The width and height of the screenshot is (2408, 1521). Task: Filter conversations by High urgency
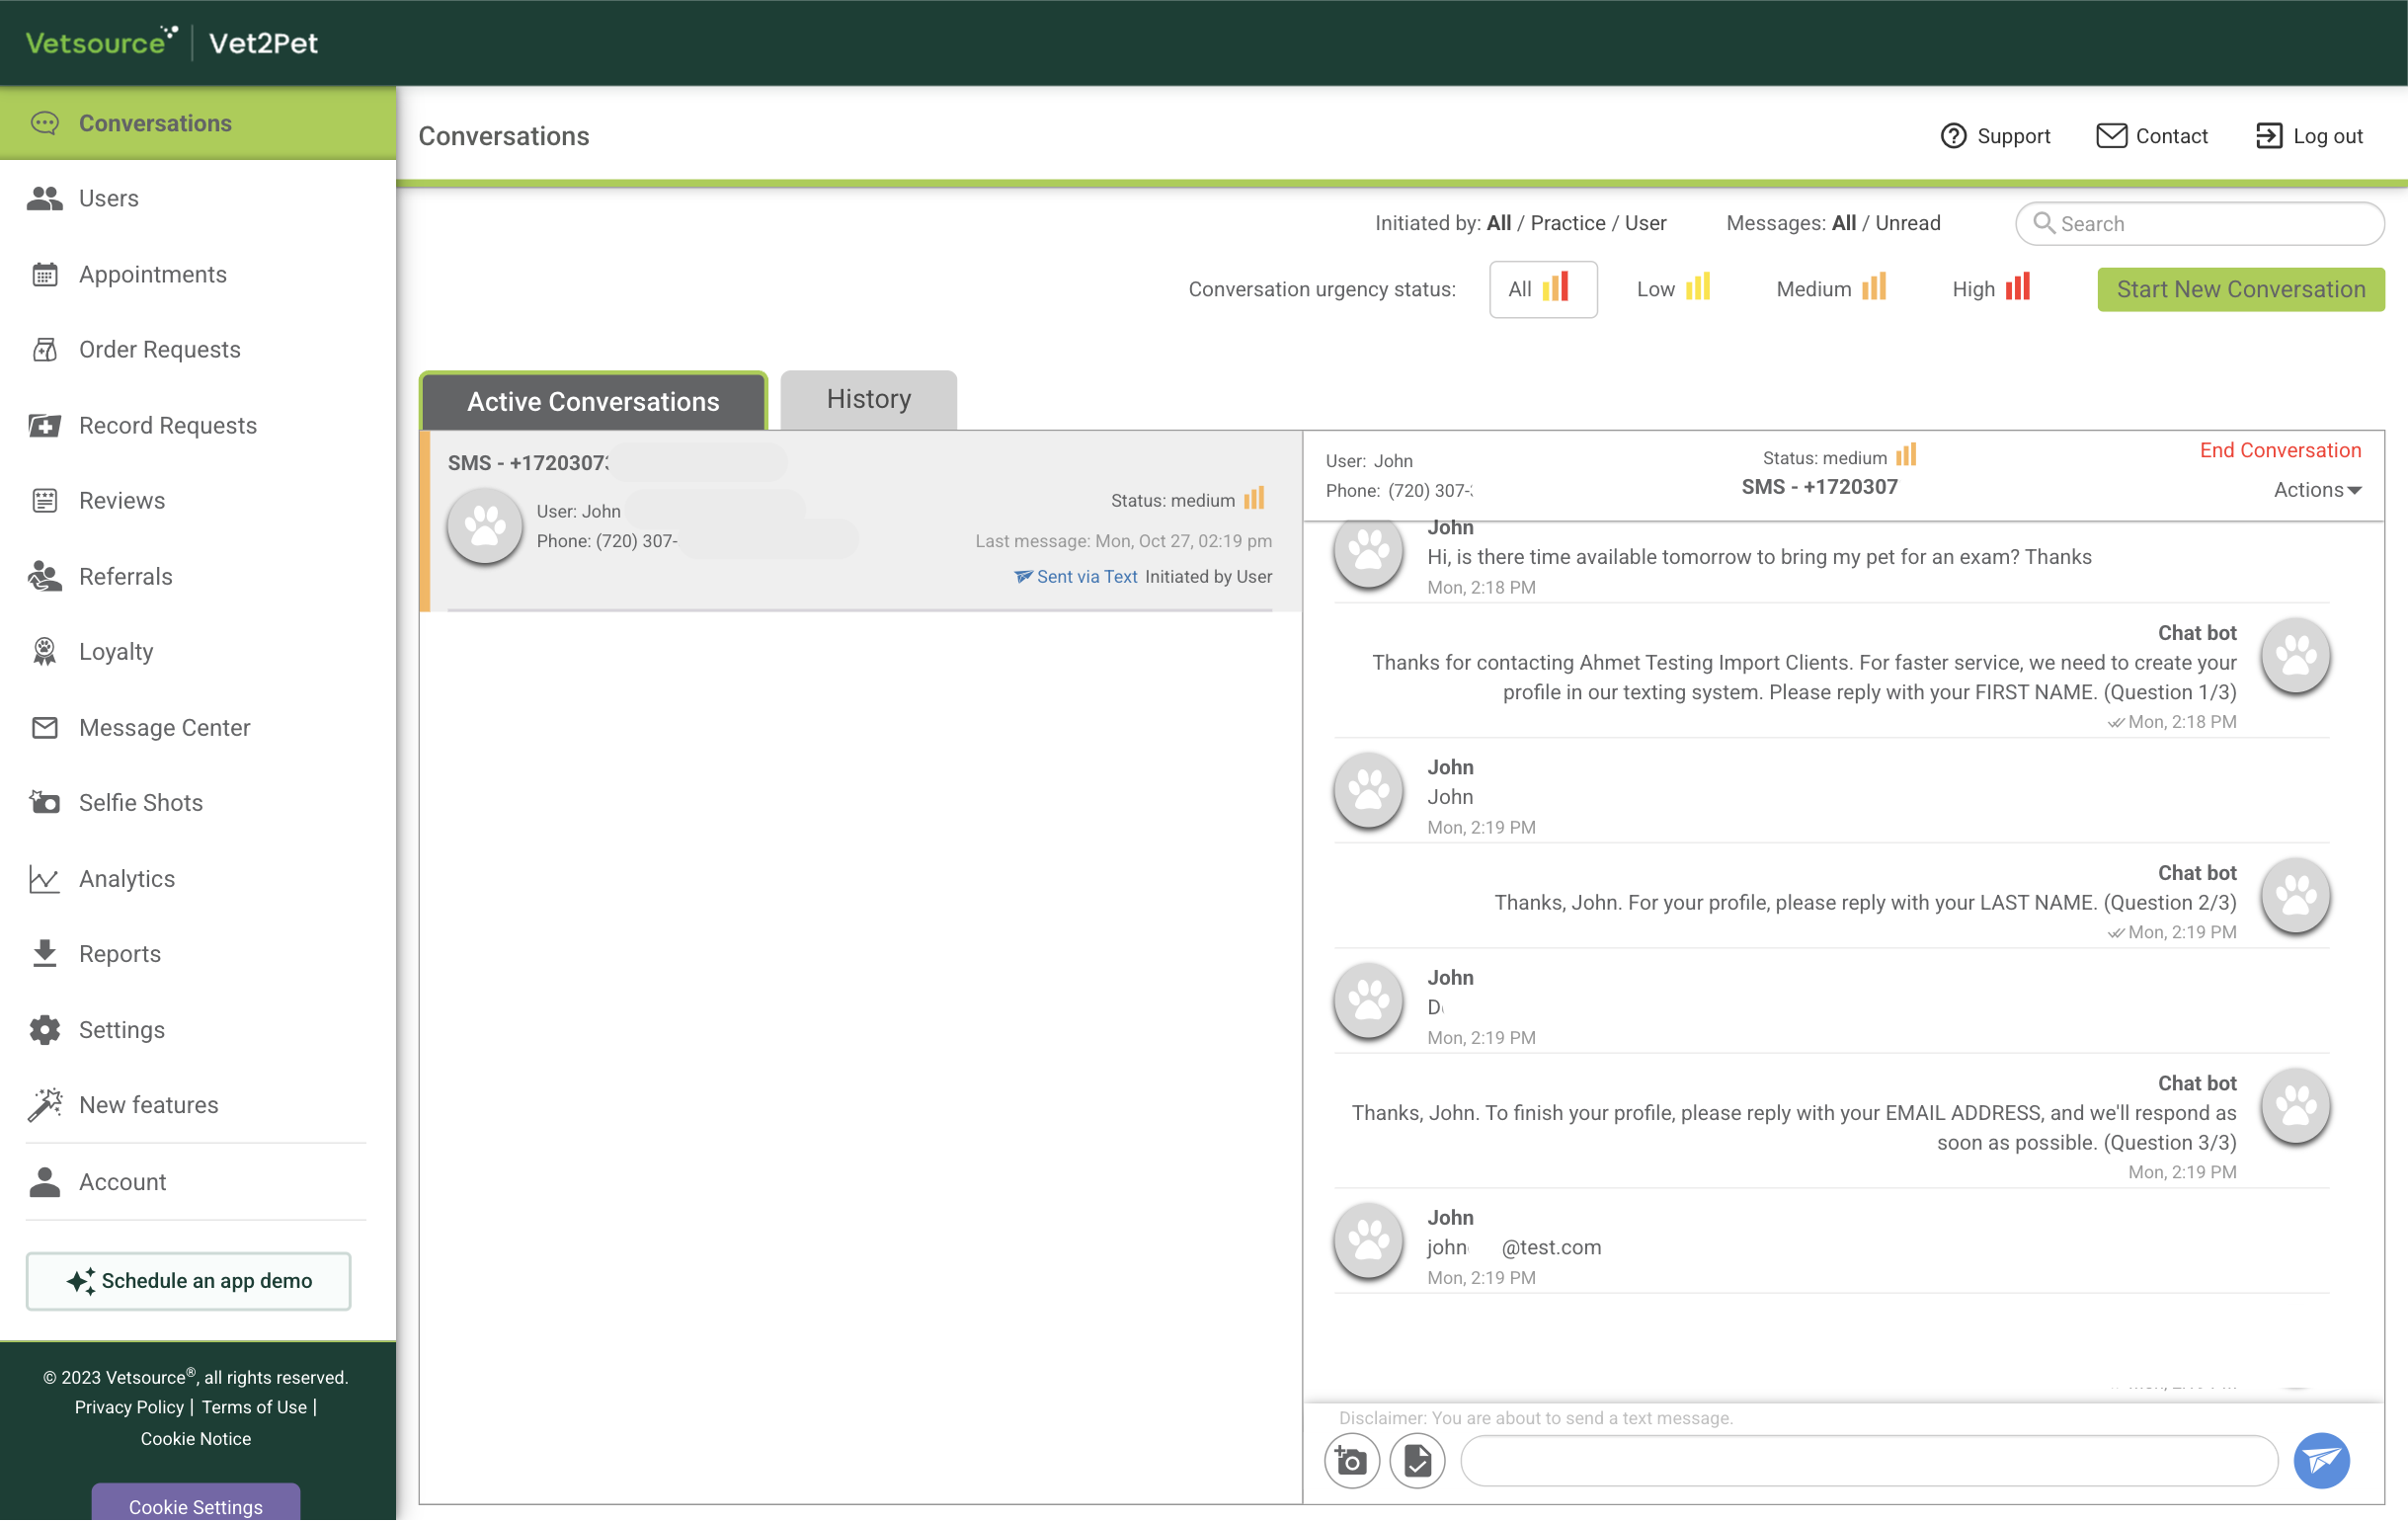1990,289
